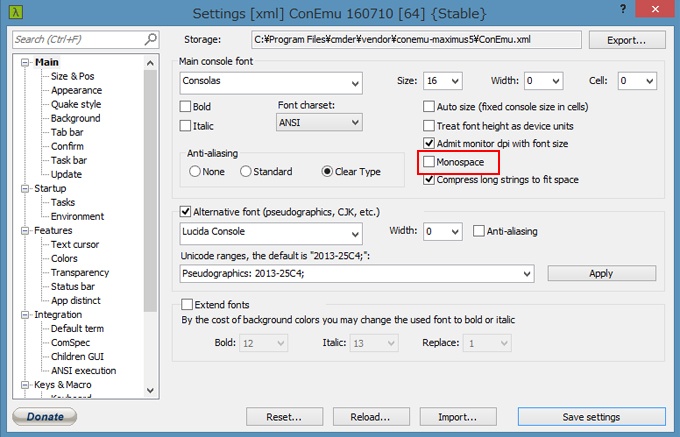Image resolution: width=680 pixels, height=437 pixels.
Task: Select Size & Pos settings page
Action: (72, 76)
